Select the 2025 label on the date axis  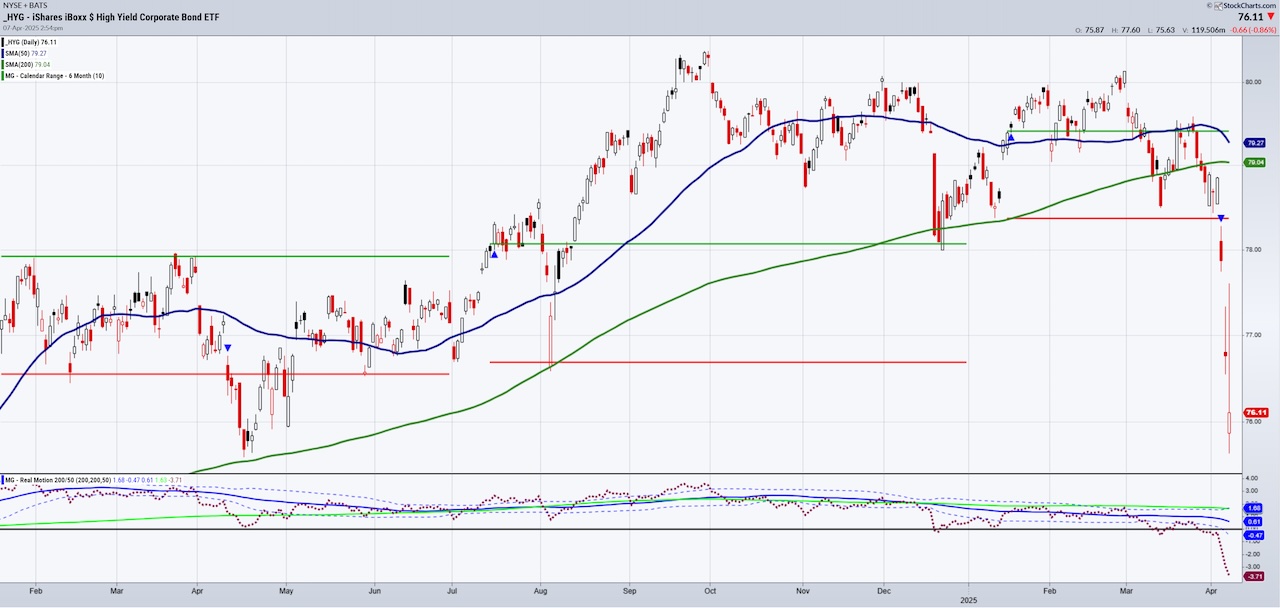pos(968,600)
